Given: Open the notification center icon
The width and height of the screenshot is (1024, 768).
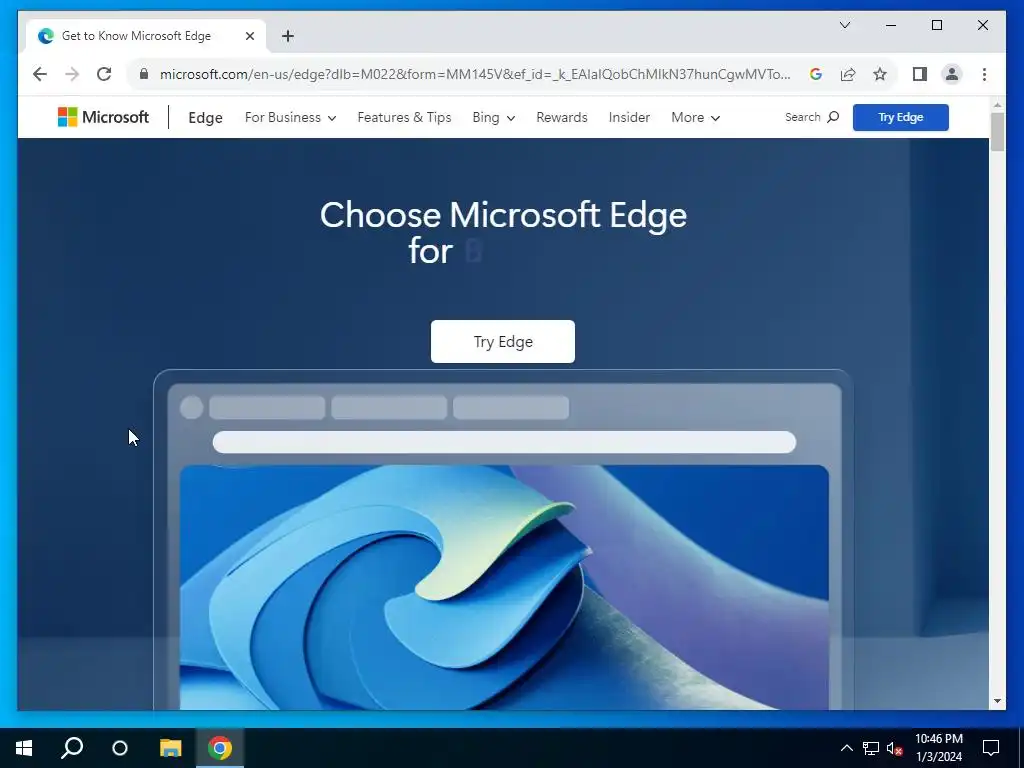Looking at the screenshot, I should click(x=991, y=748).
